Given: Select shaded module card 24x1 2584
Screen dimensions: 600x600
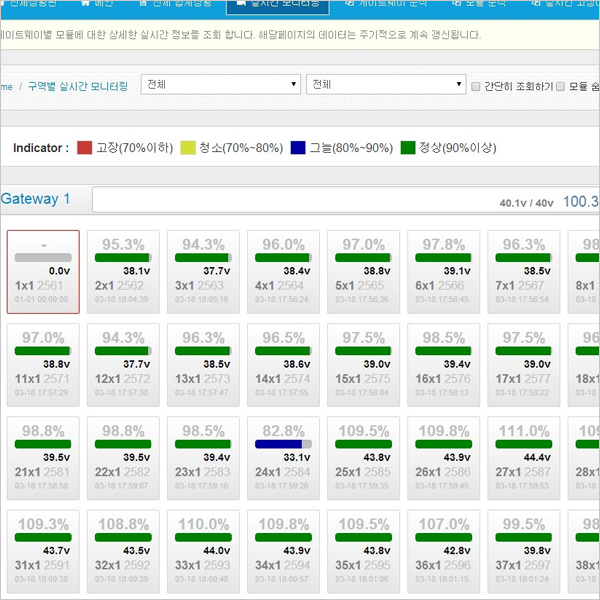Looking at the screenshot, I should [283, 458].
